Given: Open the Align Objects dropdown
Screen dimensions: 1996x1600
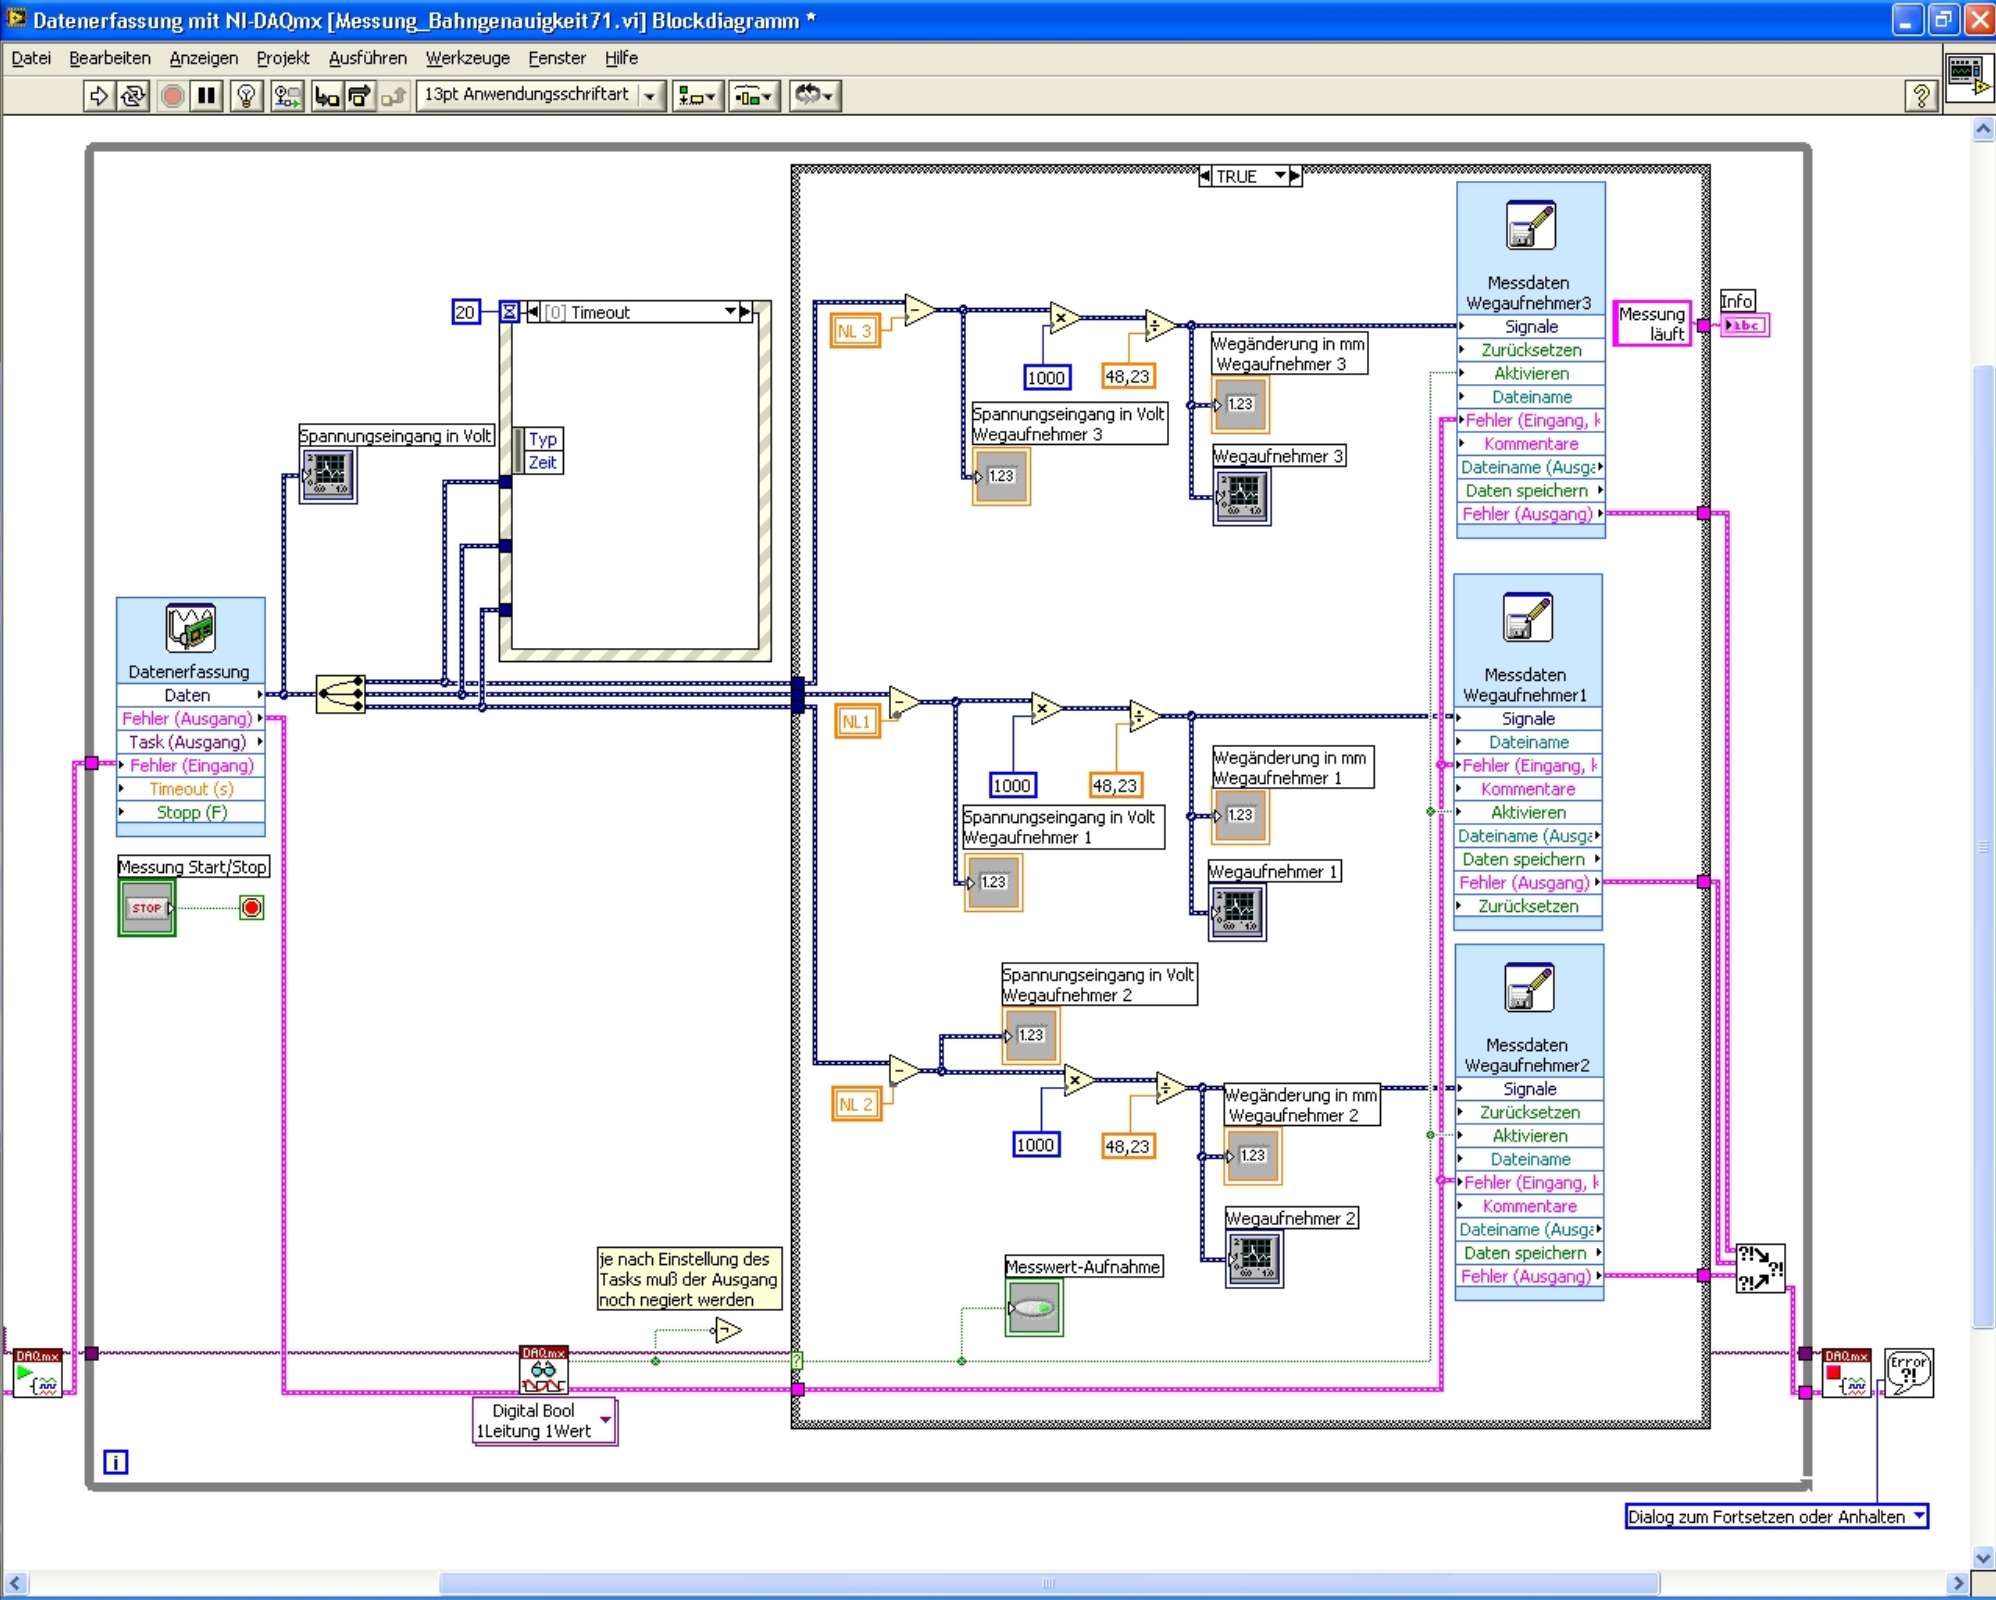Looking at the screenshot, I should 697,96.
